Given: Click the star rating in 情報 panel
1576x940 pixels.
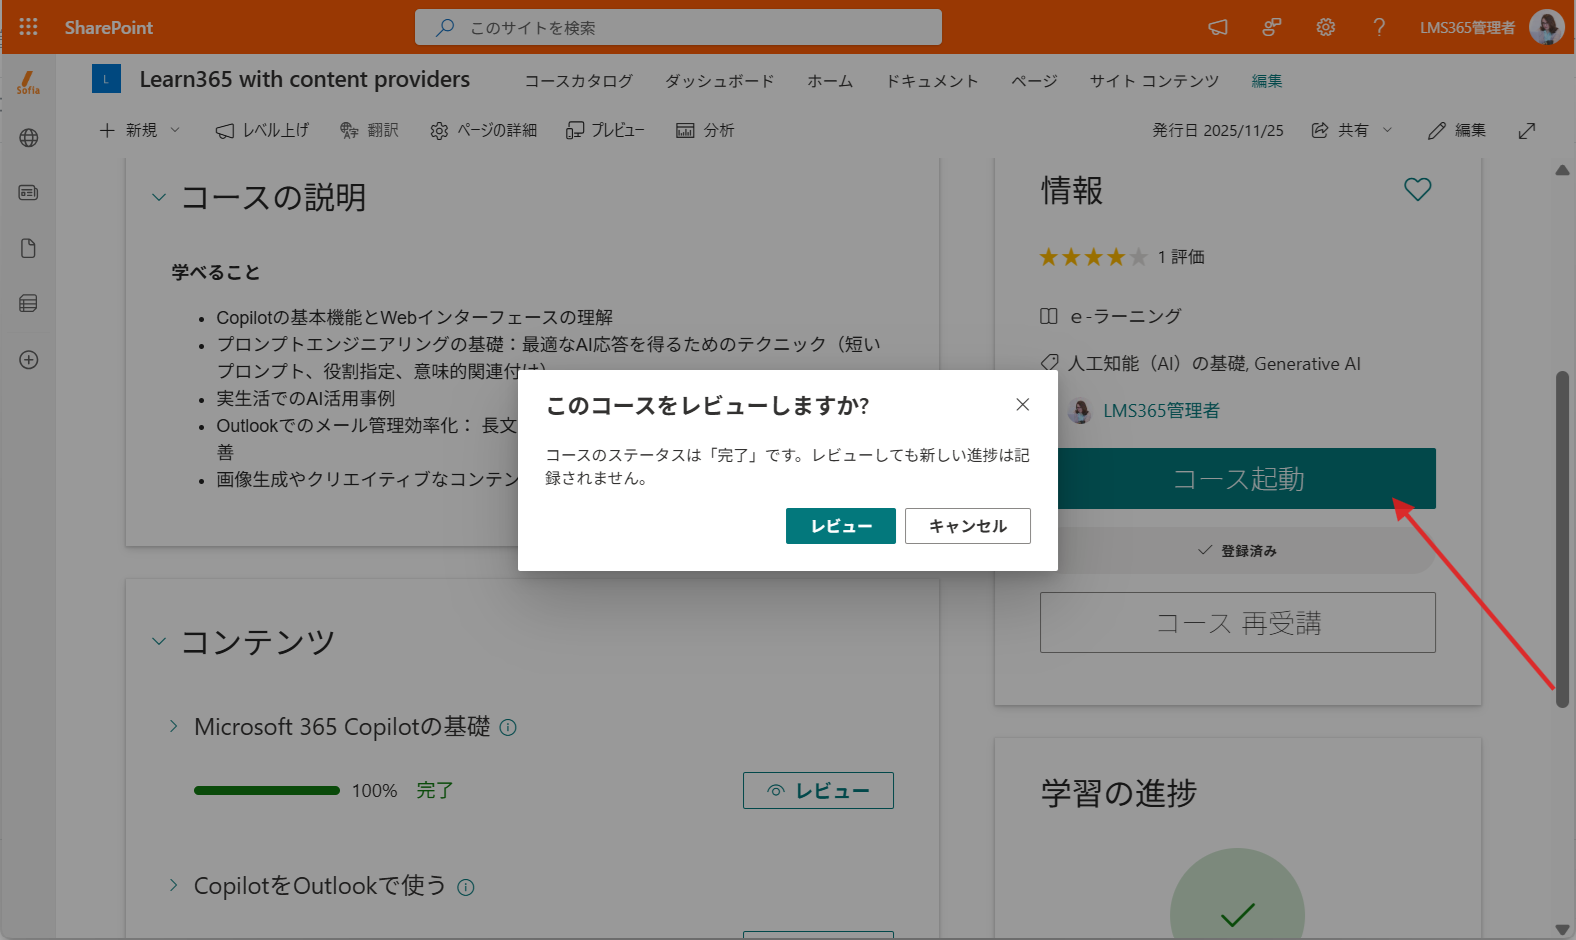Looking at the screenshot, I should [1093, 257].
